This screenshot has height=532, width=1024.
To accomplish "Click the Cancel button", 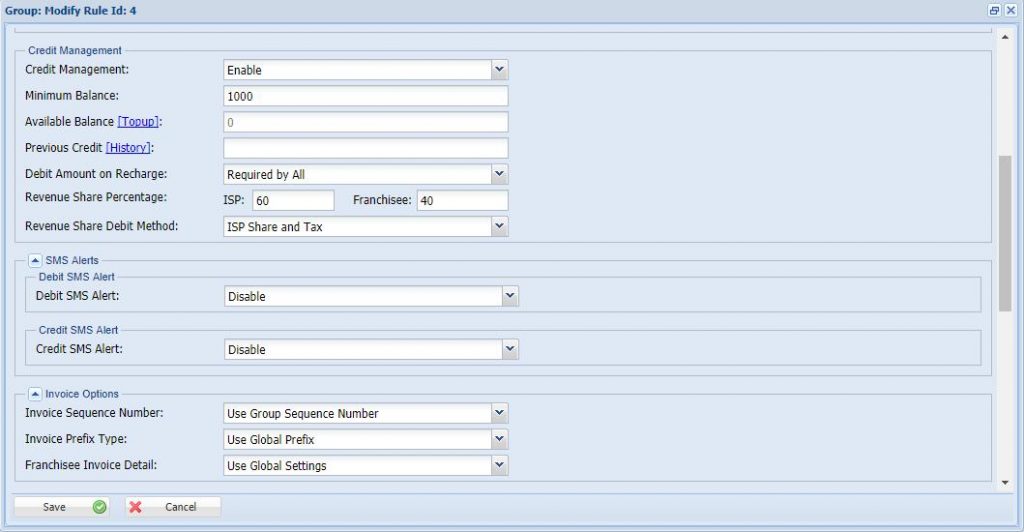I will click(172, 507).
